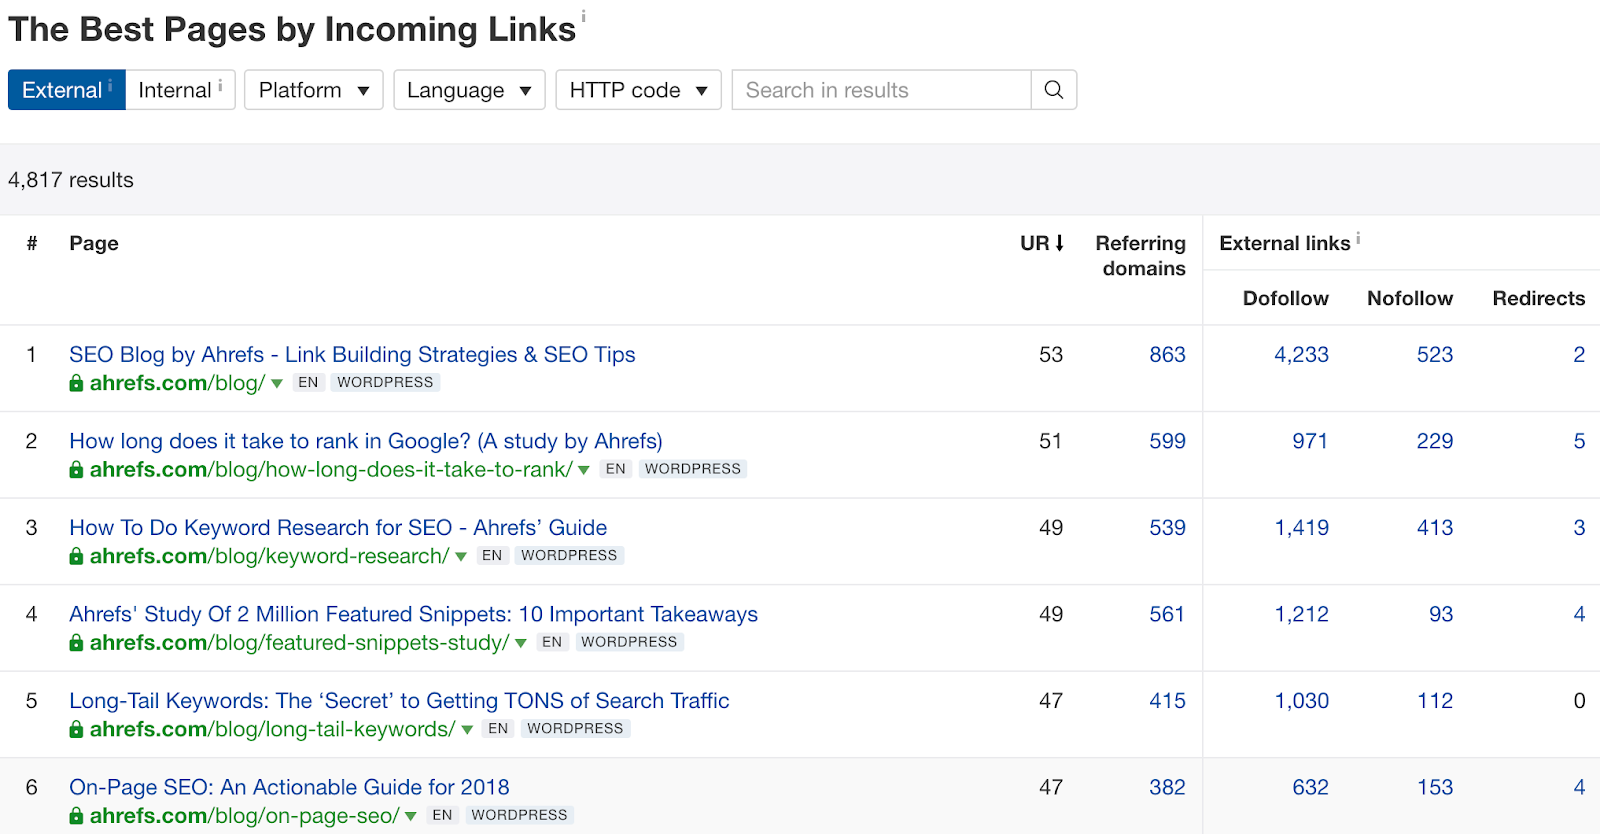Viewport: 1600px width, 834px height.
Task: Click redirects count 3
Action: tap(1579, 528)
